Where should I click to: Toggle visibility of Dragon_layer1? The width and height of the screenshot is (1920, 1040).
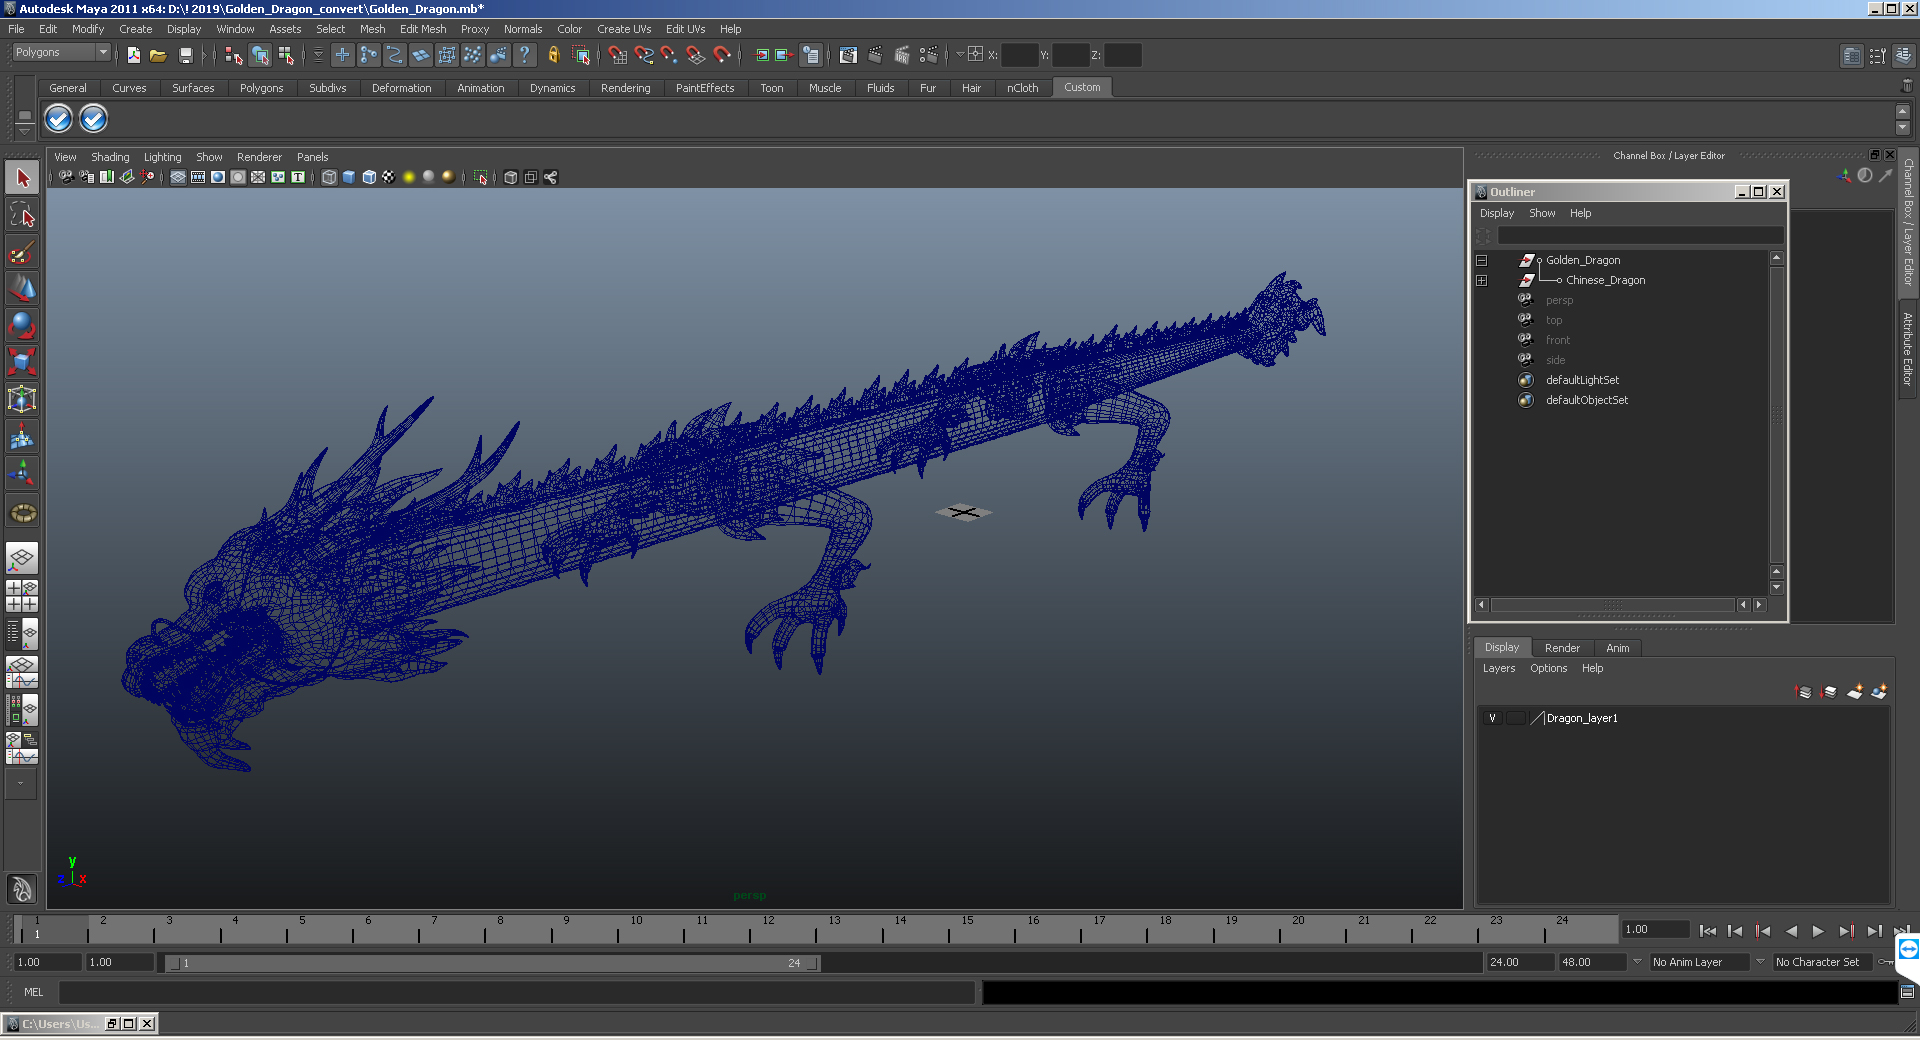1492,718
